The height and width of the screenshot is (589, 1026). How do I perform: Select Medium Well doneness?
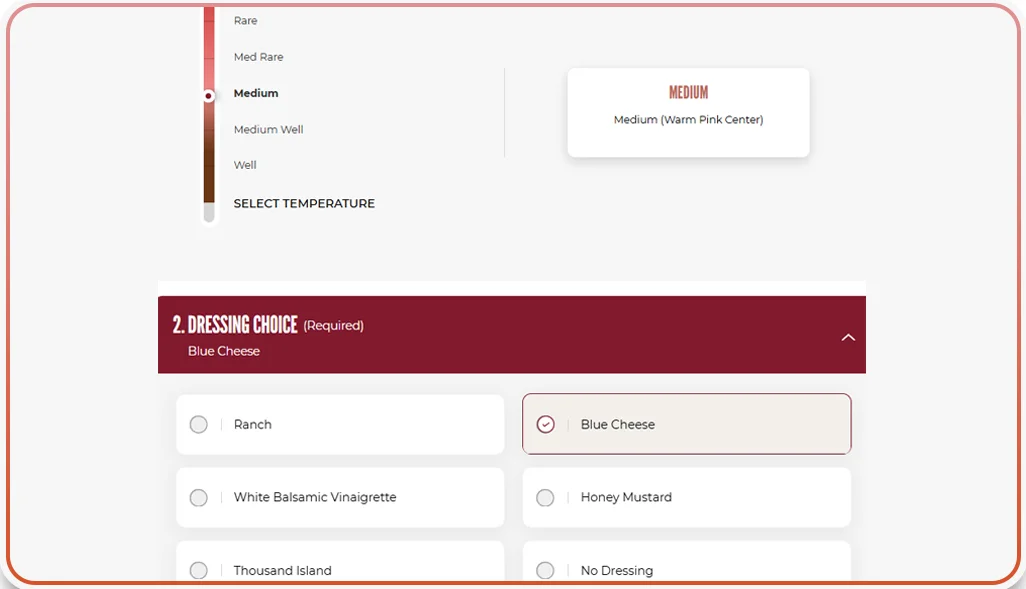pos(268,129)
